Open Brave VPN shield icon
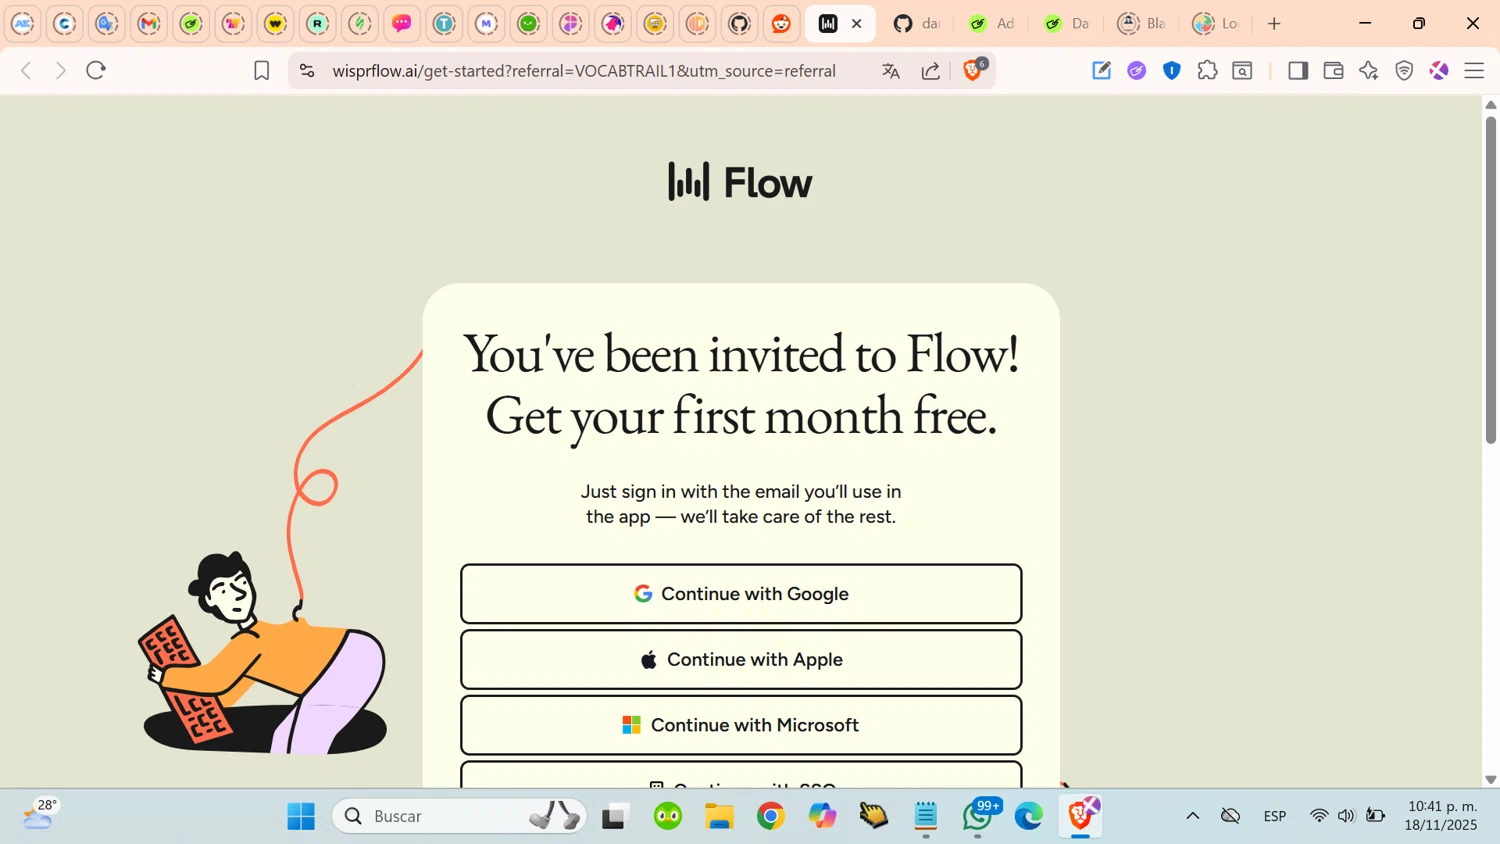1500x844 pixels. [1404, 70]
